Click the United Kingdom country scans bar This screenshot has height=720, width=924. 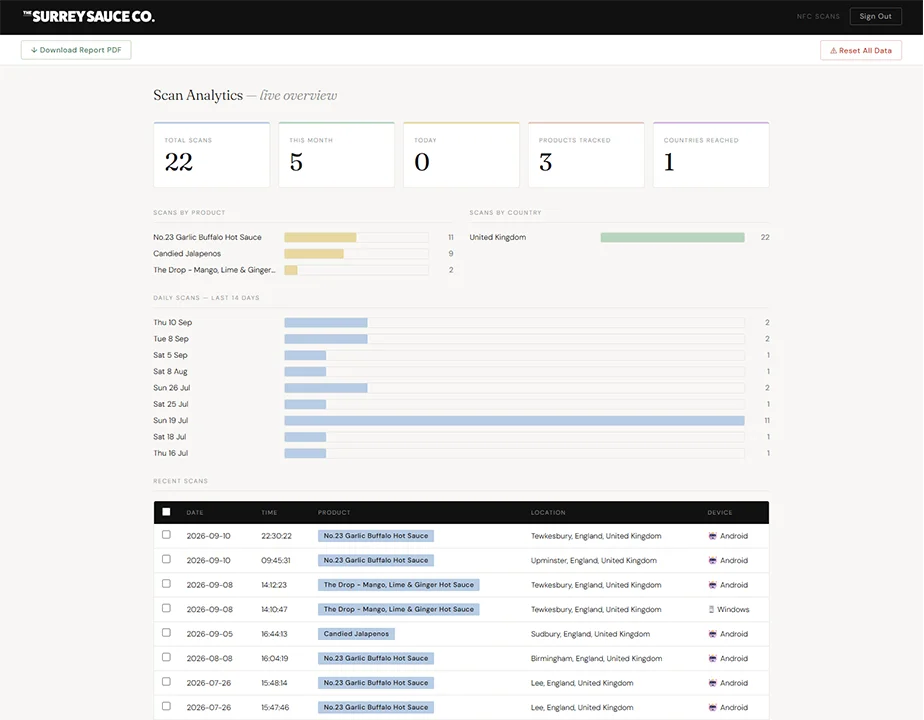pyautogui.click(x=672, y=237)
